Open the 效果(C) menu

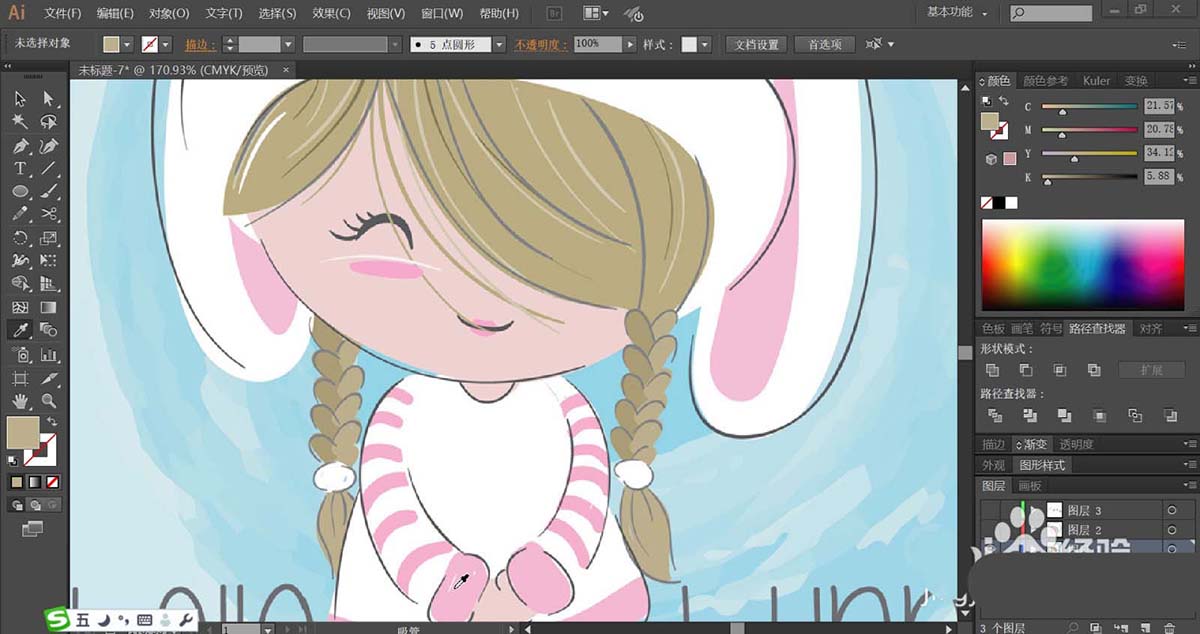point(330,14)
